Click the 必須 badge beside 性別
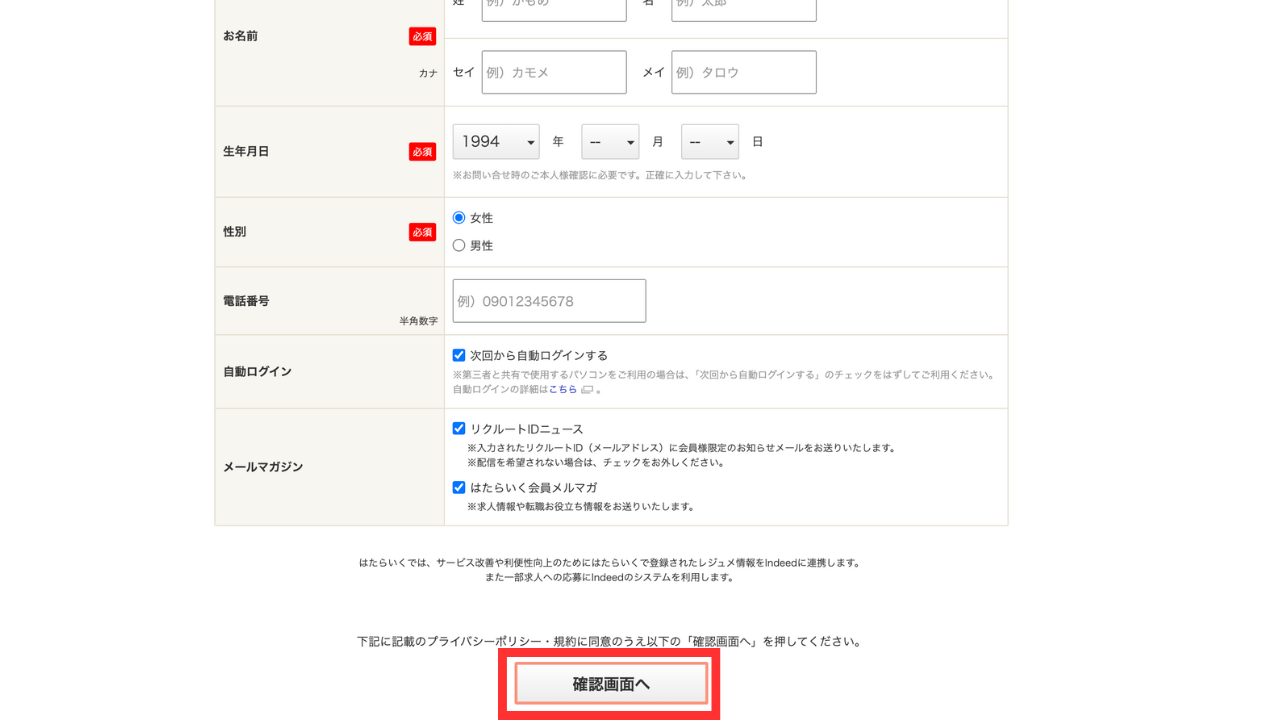 tap(422, 232)
